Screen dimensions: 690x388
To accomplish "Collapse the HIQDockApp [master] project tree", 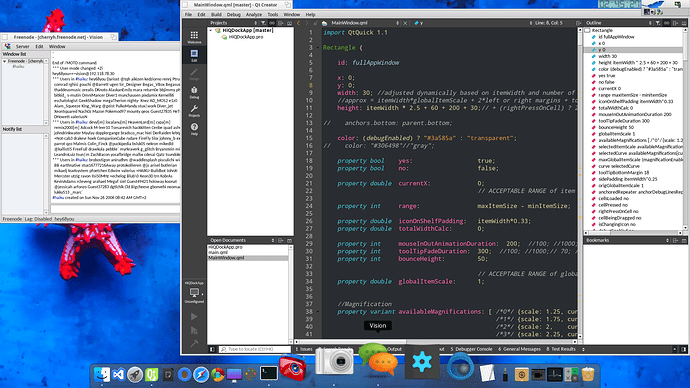I will (211, 30).
